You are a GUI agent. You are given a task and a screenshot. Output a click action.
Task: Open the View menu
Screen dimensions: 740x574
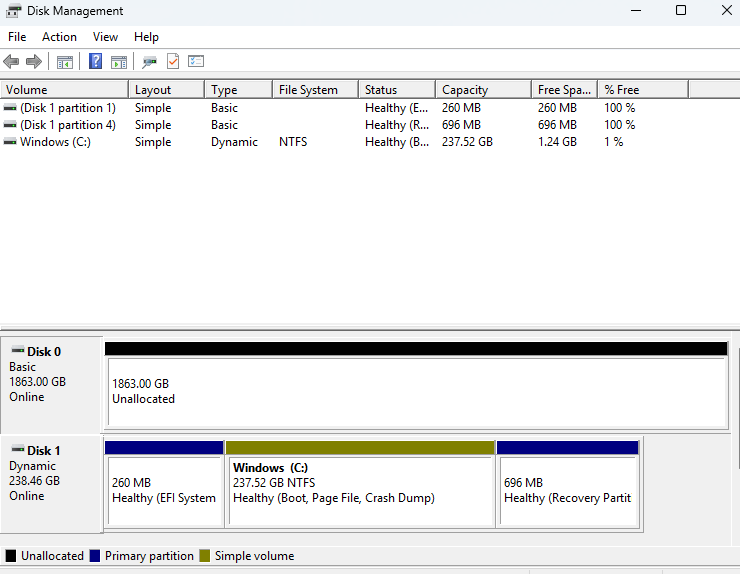[105, 37]
